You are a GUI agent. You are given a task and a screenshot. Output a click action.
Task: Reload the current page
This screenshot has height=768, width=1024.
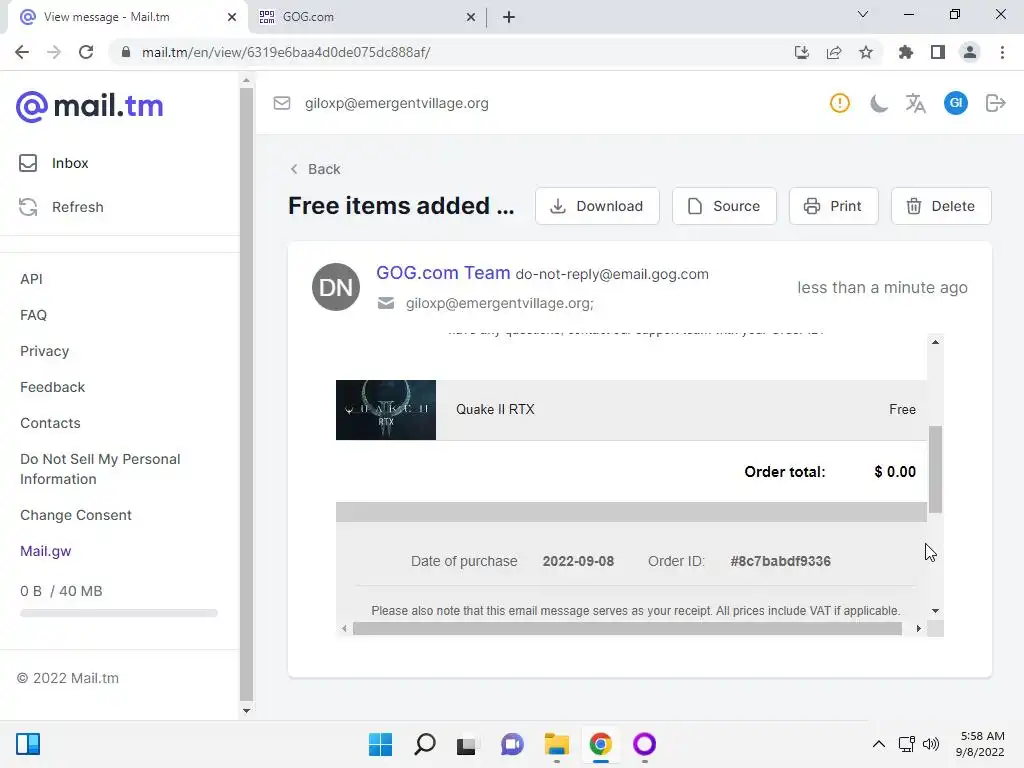click(x=86, y=52)
